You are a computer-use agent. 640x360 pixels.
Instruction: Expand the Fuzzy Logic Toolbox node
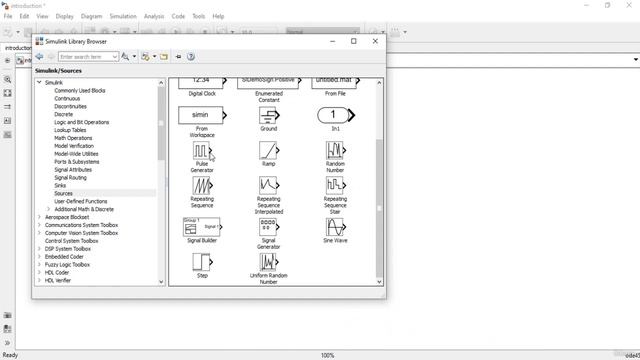(39, 264)
